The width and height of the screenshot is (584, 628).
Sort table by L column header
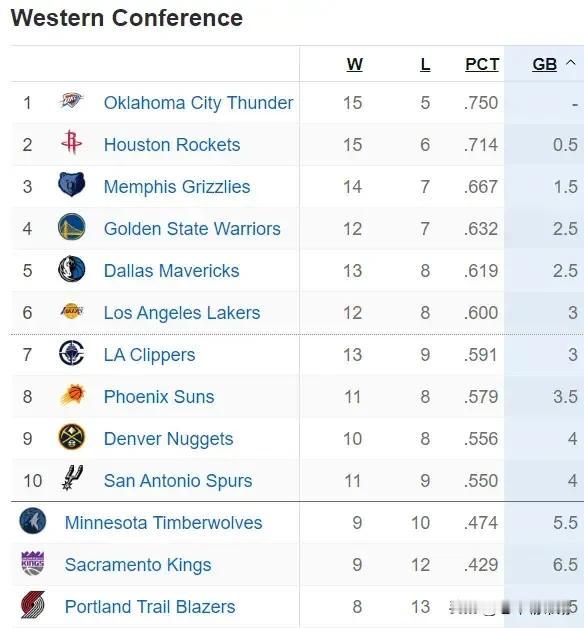(425, 64)
